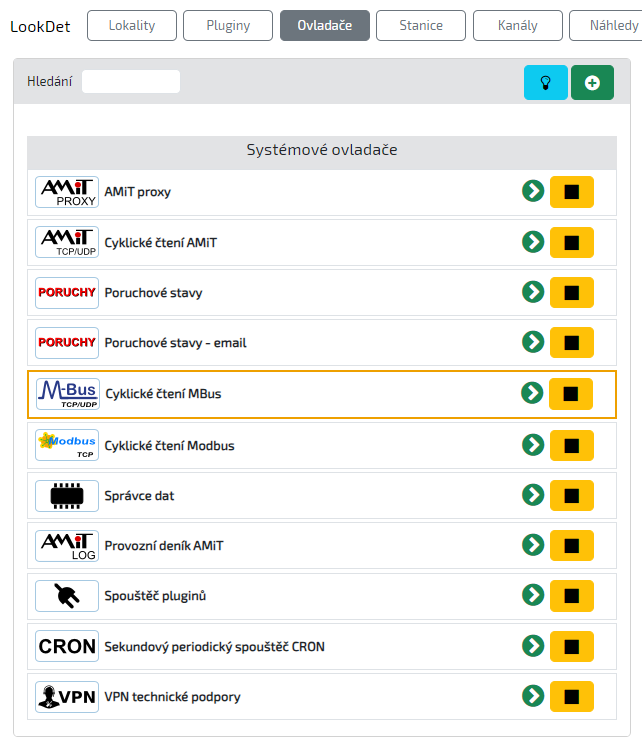The height and width of the screenshot is (749, 642).
Task: Switch to the Lokality tab
Action: (132, 26)
